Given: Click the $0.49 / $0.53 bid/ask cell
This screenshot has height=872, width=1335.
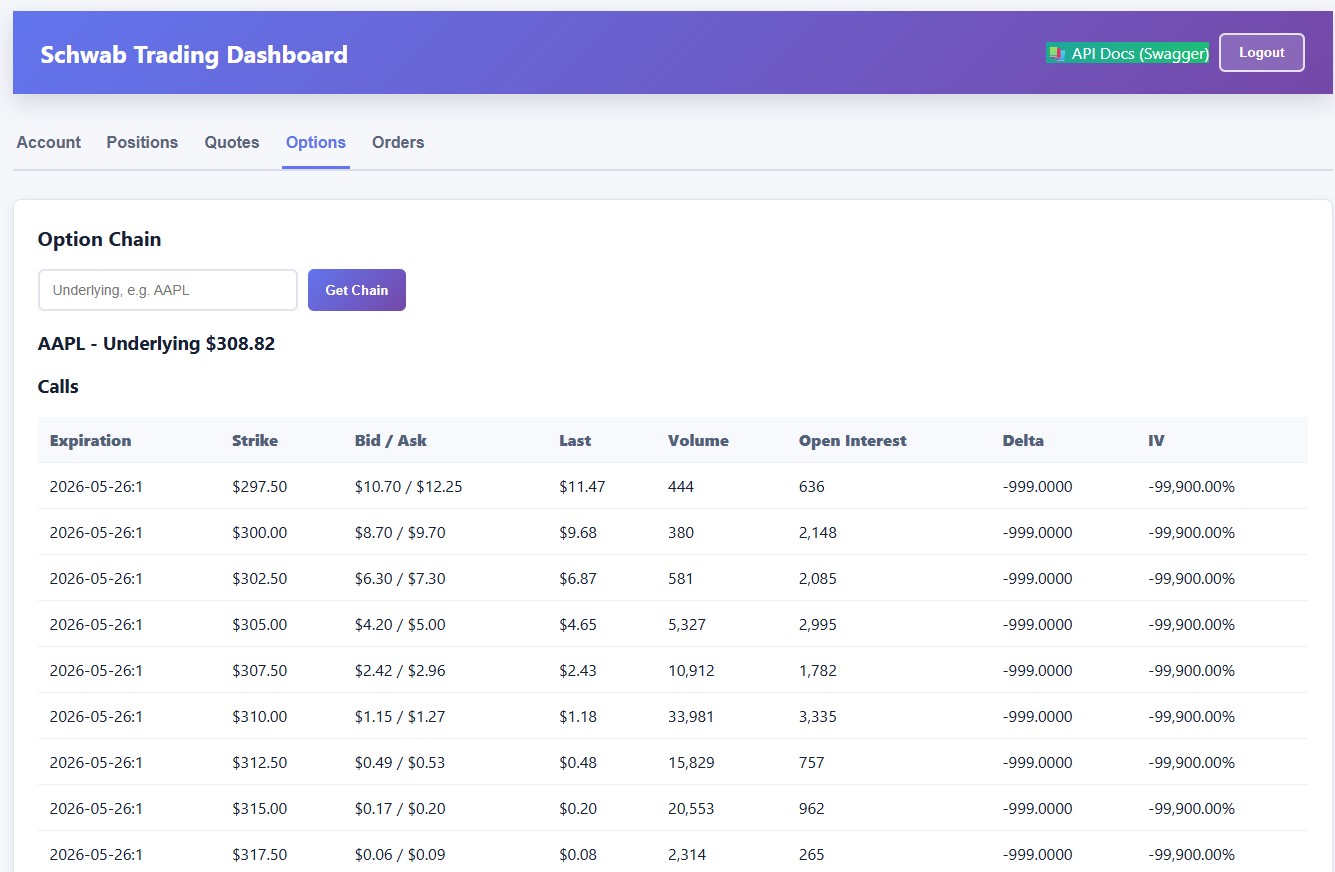Looking at the screenshot, I should pos(400,763).
